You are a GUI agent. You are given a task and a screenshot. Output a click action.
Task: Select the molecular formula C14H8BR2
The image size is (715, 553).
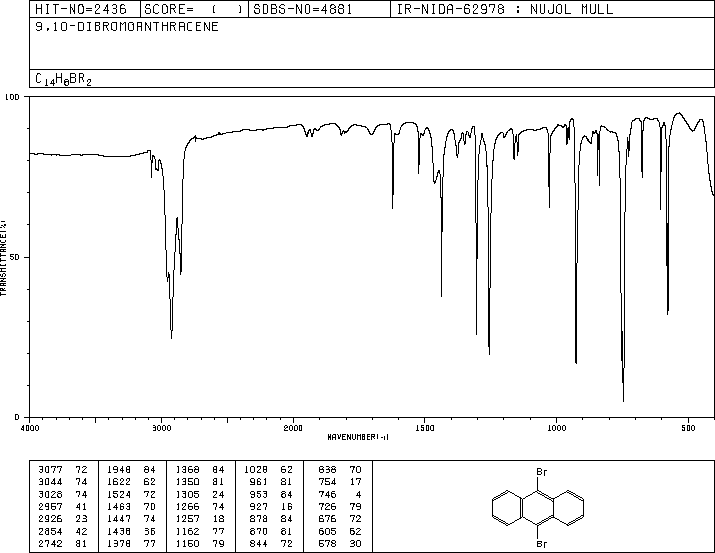[x=63, y=79]
